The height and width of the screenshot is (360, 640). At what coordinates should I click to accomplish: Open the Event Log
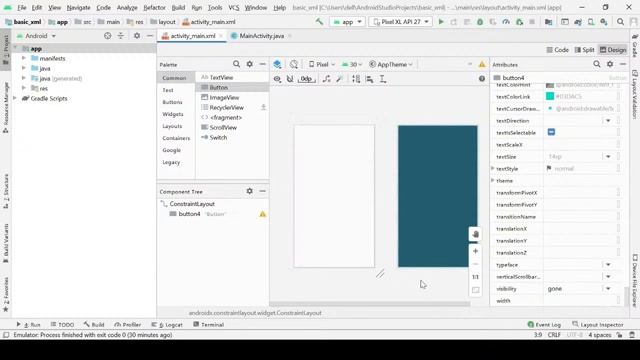544,324
